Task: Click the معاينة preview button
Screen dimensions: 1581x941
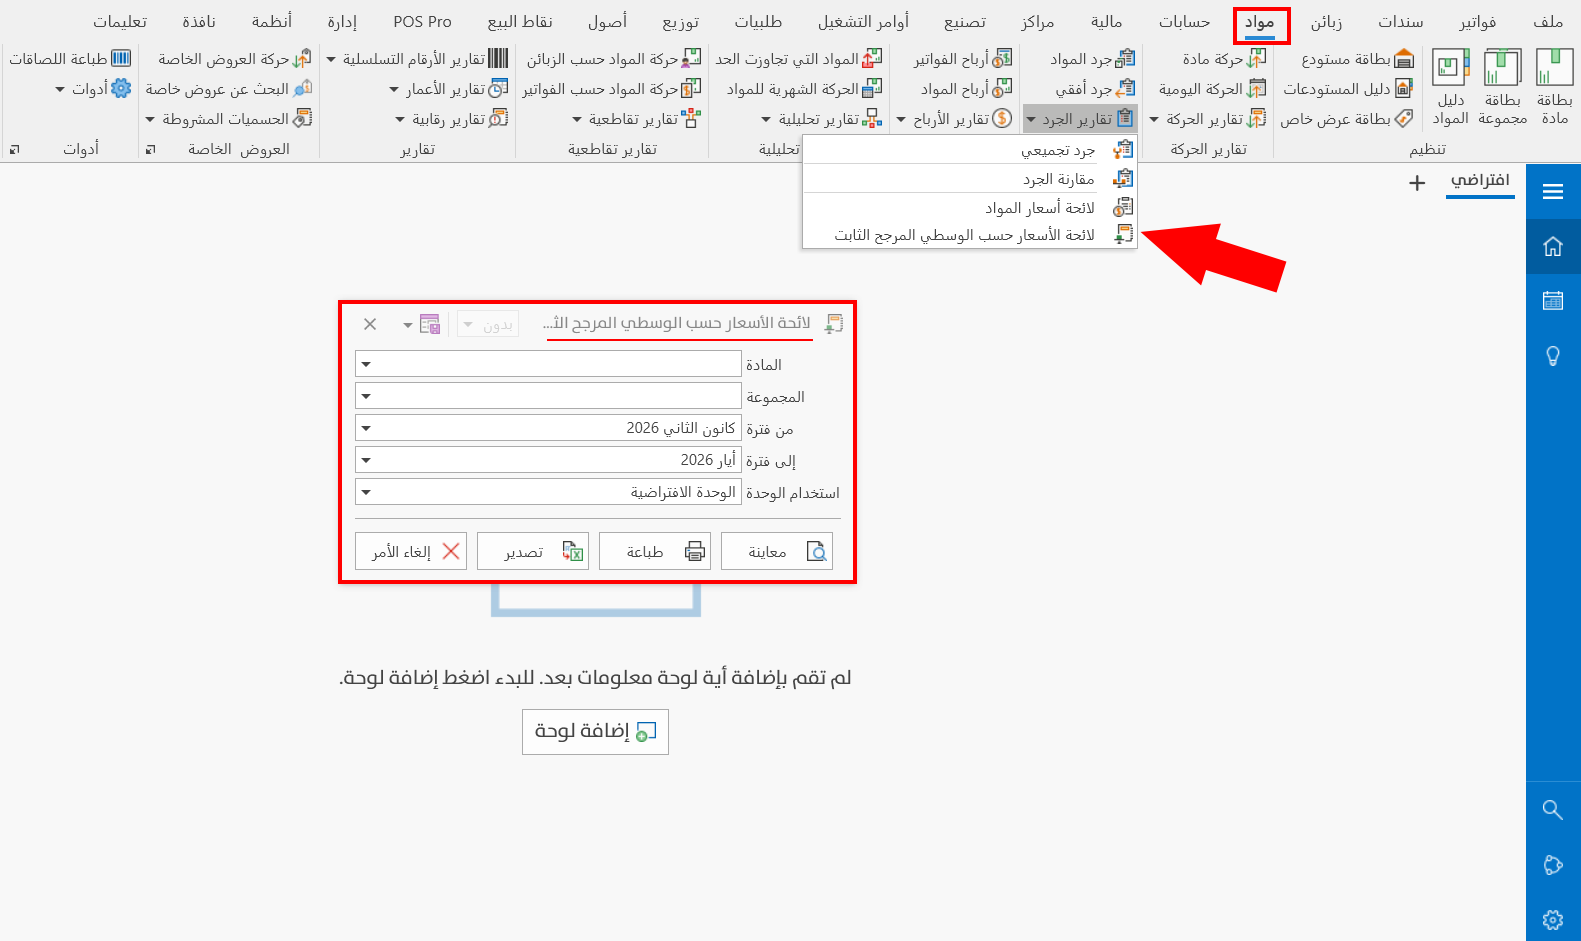Action: click(x=777, y=551)
